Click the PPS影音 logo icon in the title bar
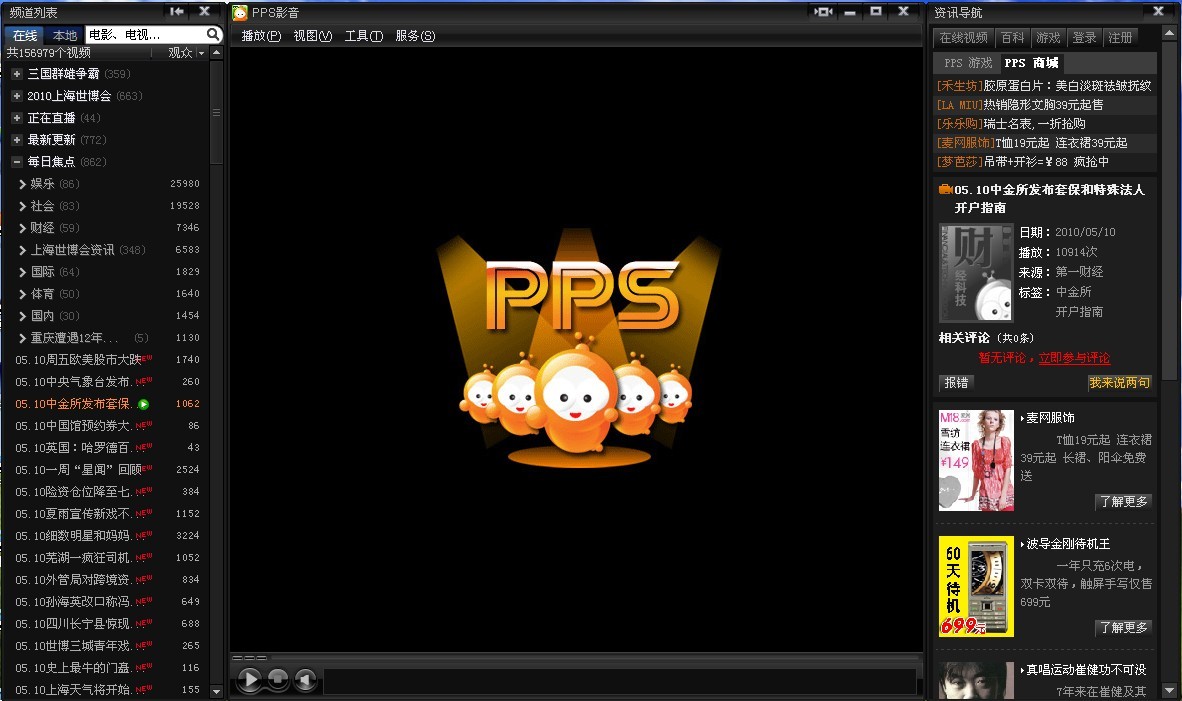 [x=240, y=12]
